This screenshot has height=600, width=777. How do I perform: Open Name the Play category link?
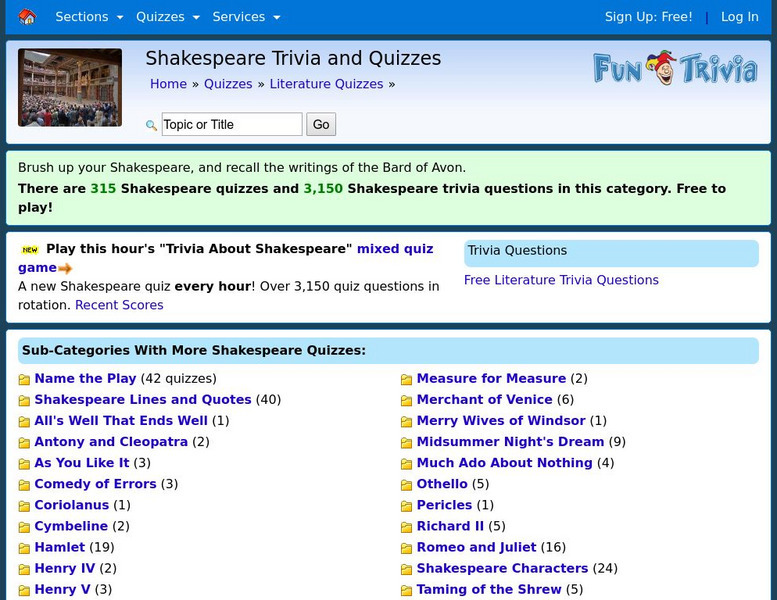85,379
